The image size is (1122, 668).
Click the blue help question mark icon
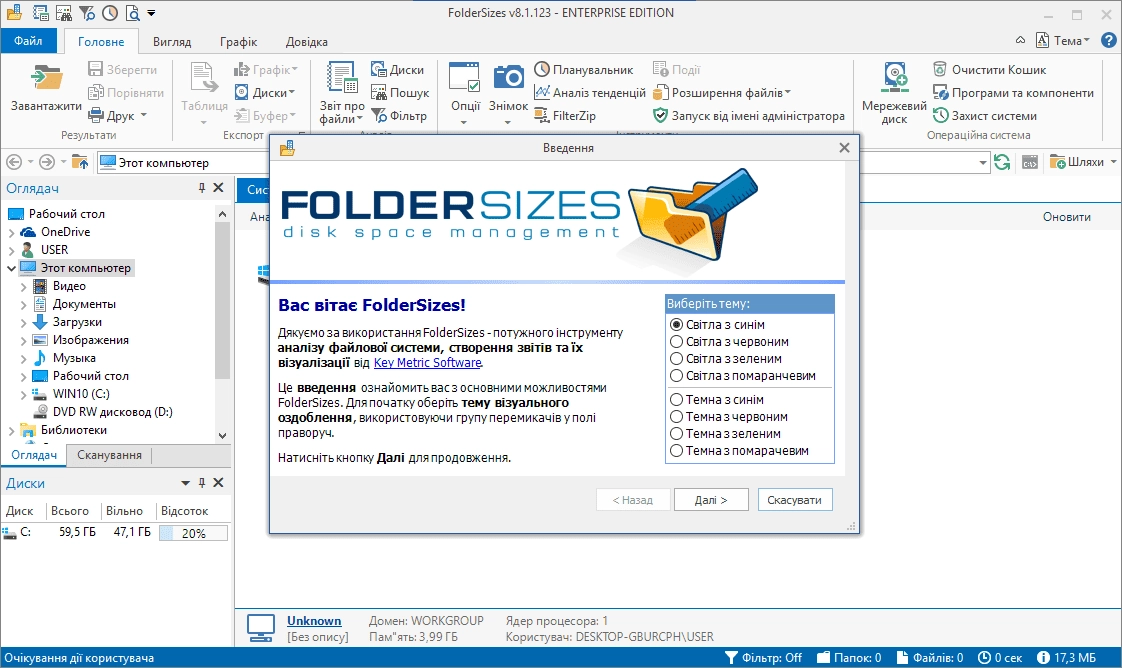(1108, 40)
